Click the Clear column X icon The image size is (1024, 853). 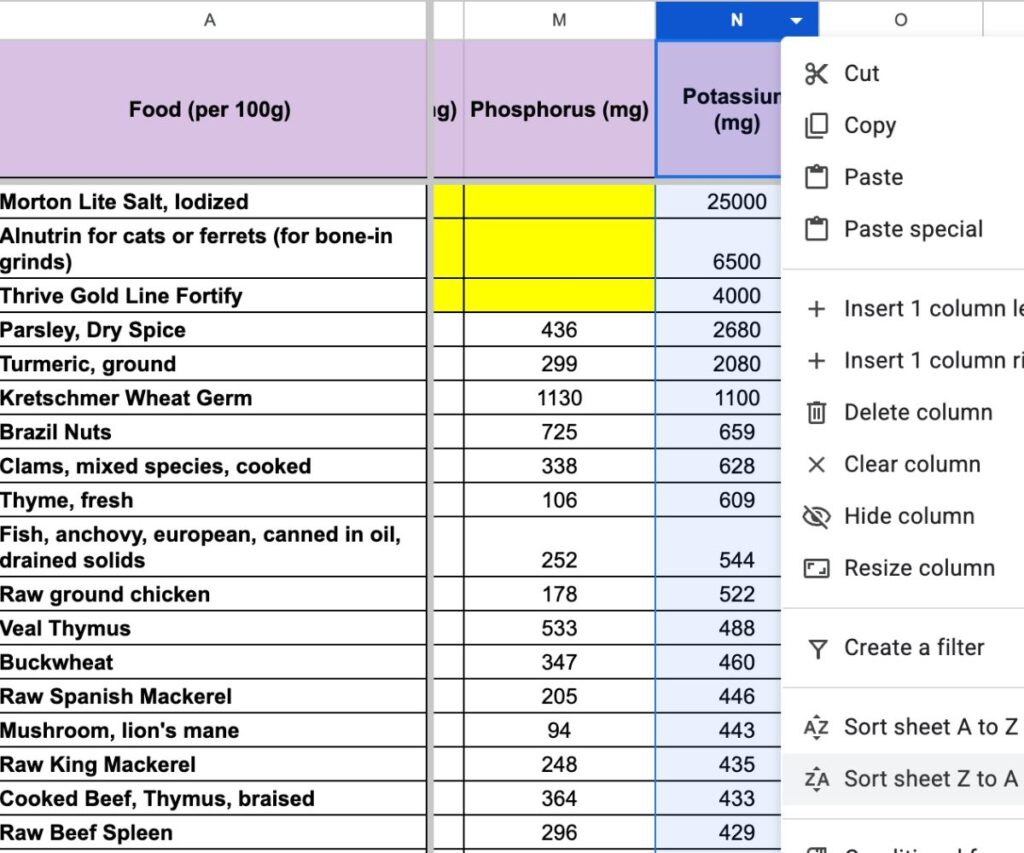(x=816, y=464)
